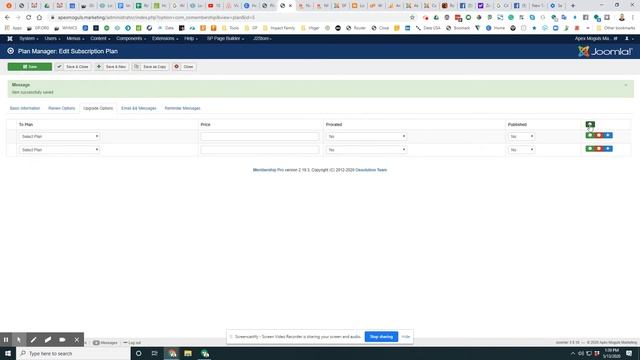Click red remove icon in second row

pos(599,149)
